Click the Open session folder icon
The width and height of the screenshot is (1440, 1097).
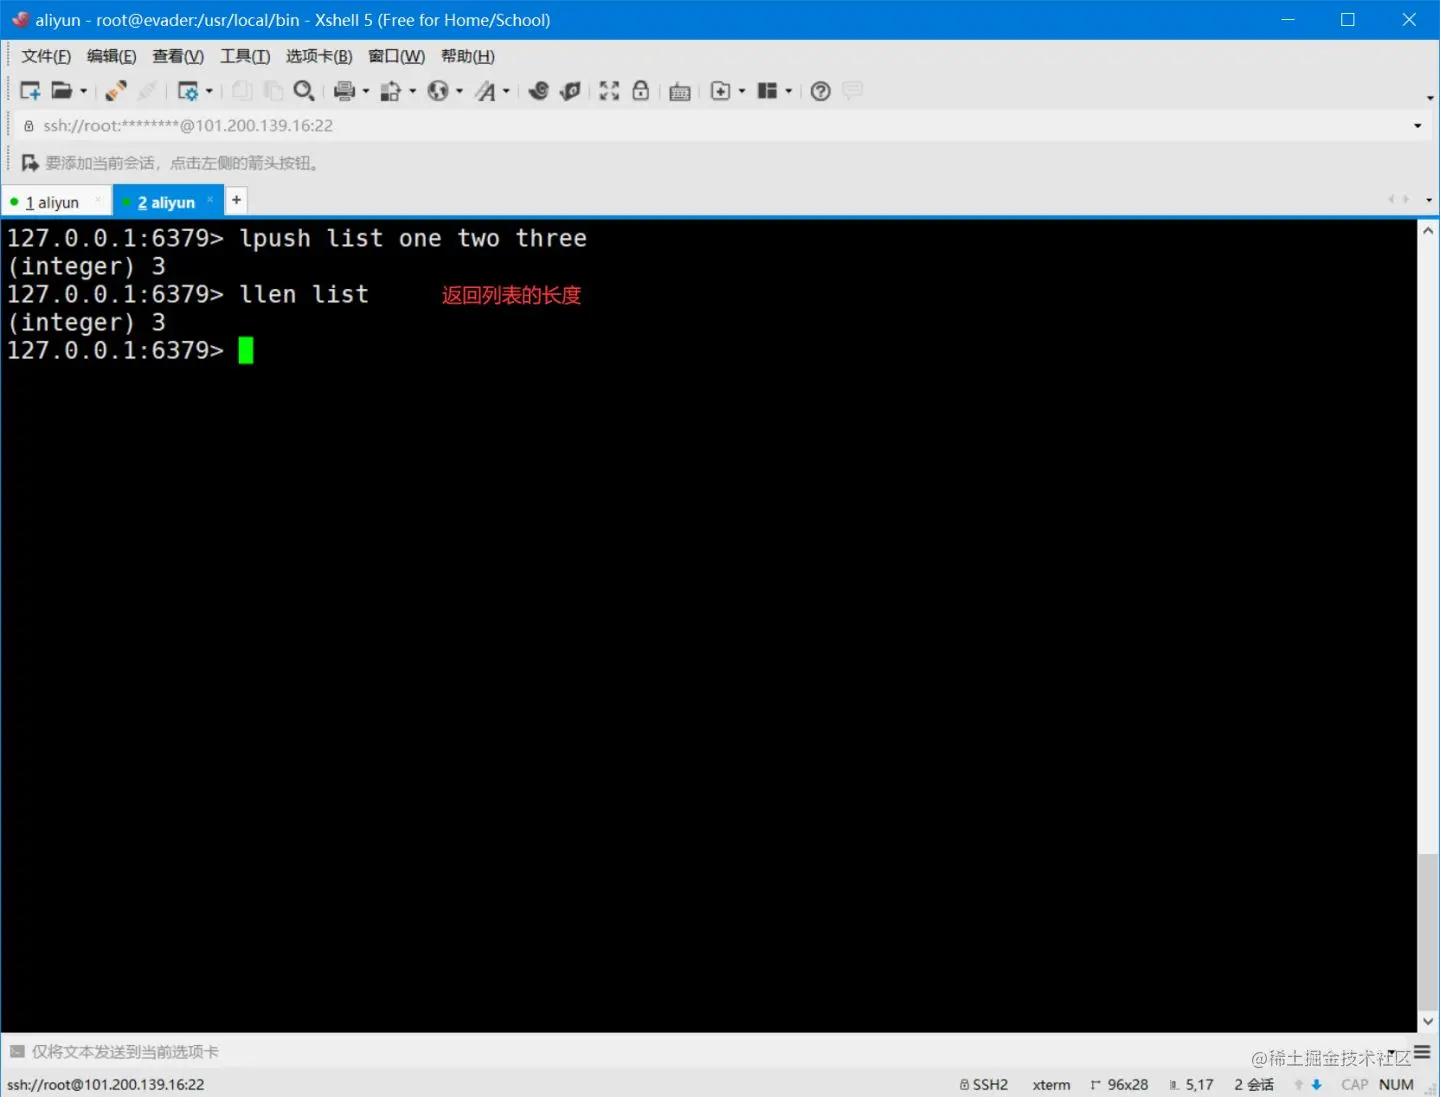[62, 91]
